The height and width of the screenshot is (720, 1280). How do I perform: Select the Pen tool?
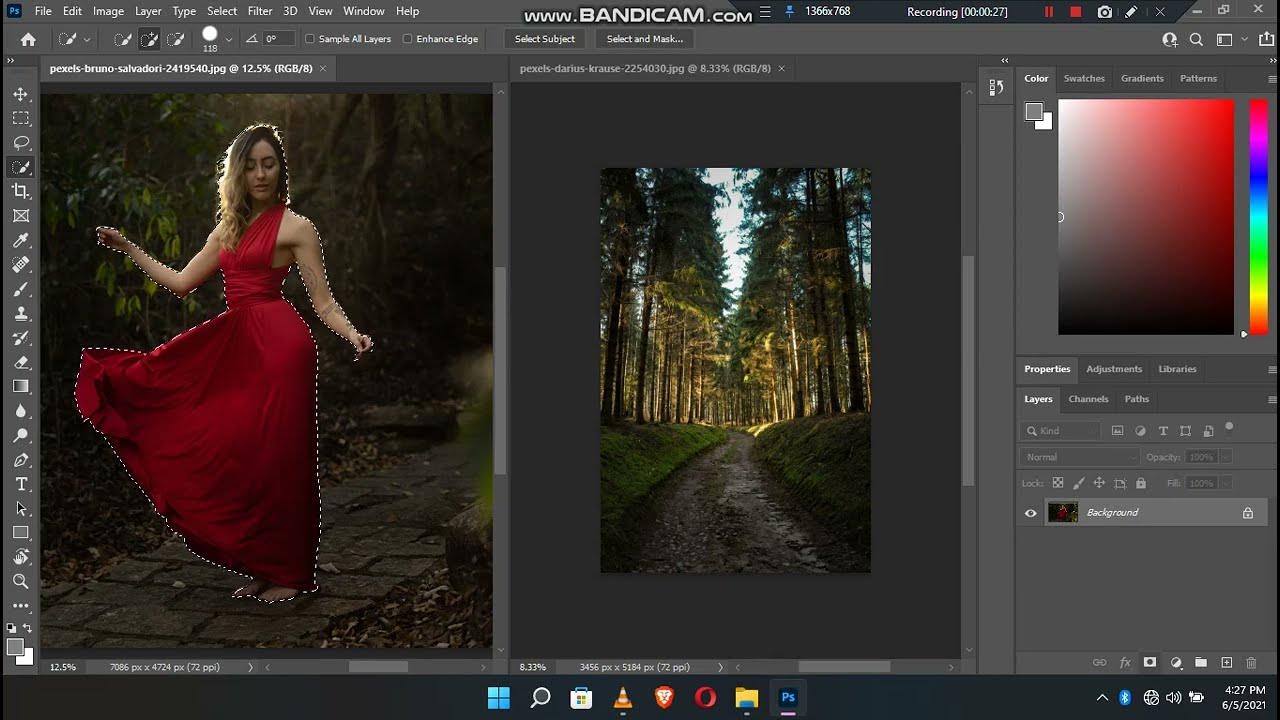tap(21, 460)
